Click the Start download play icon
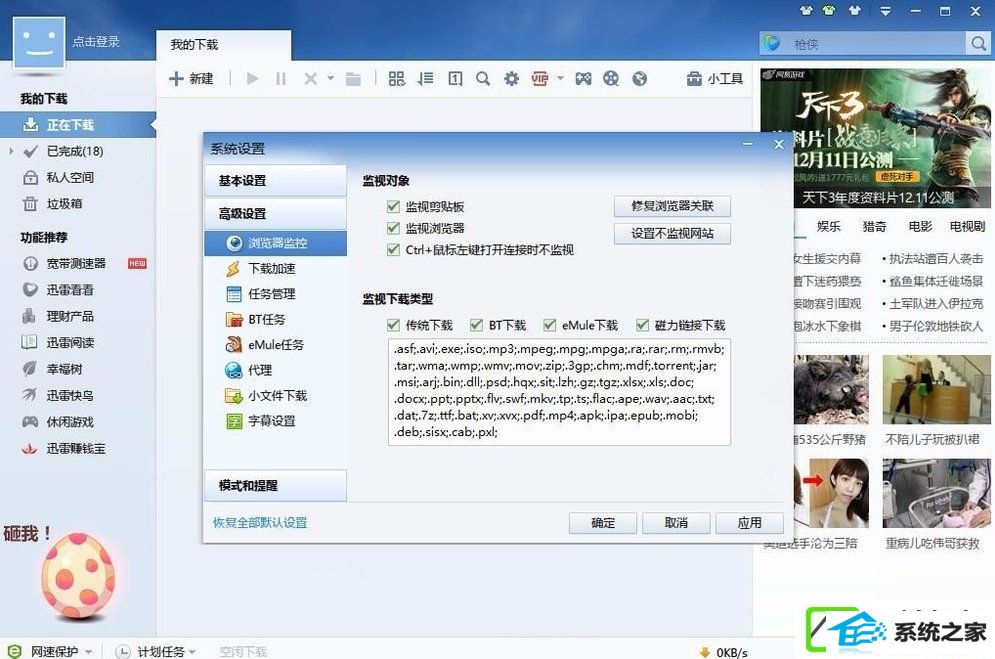This screenshot has width=995, height=659. pyautogui.click(x=253, y=79)
